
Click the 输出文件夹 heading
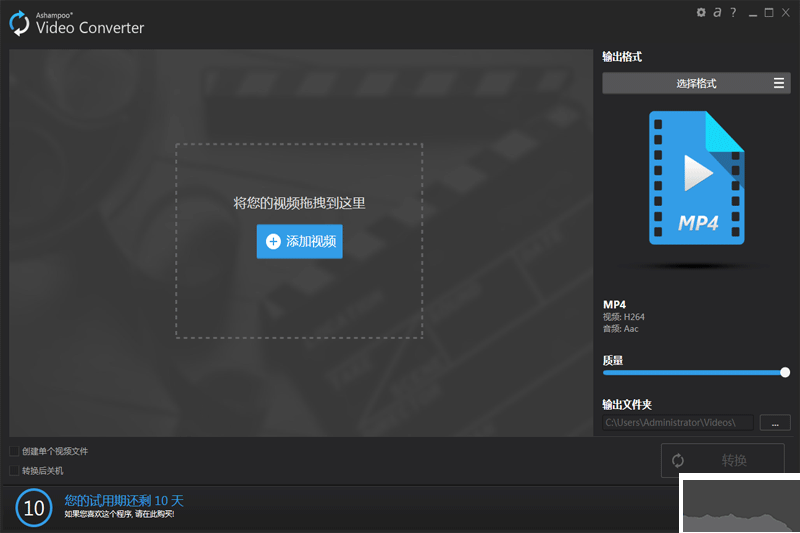[x=627, y=404]
